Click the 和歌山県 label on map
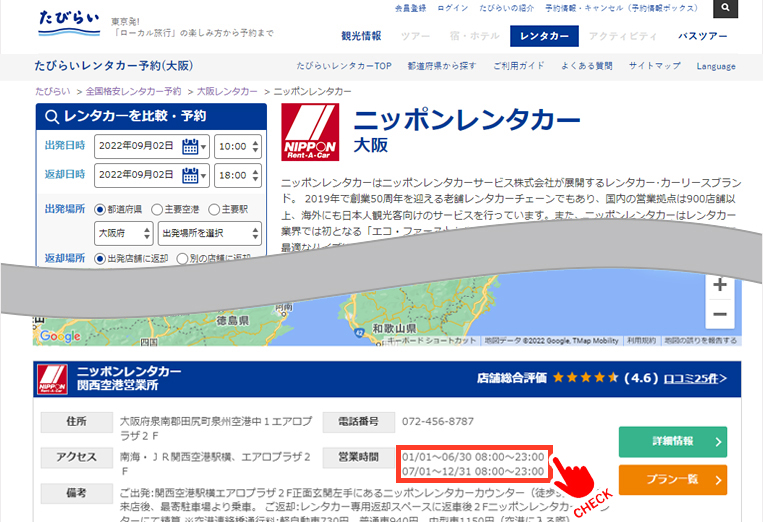 (x=394, y=328)
